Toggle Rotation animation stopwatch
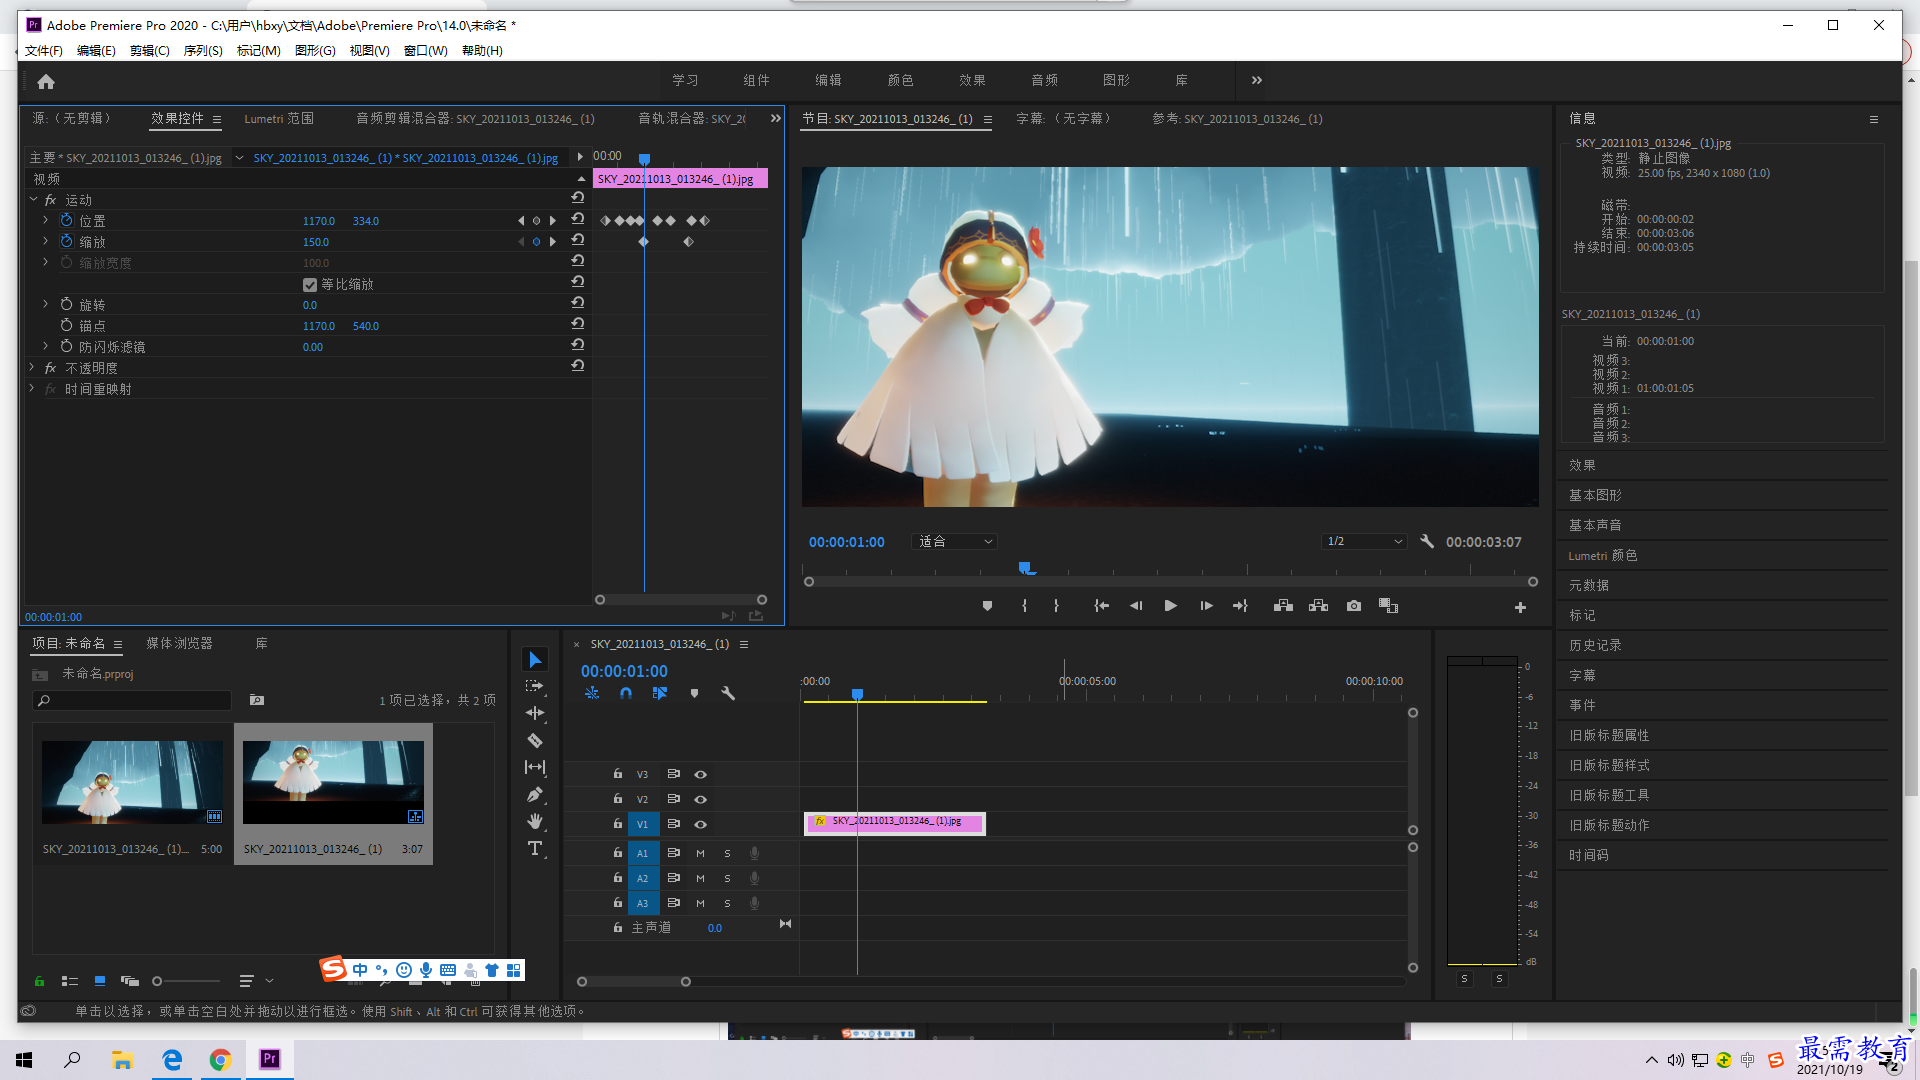This screenshot has height=1080, width=1920. point(66,304)
